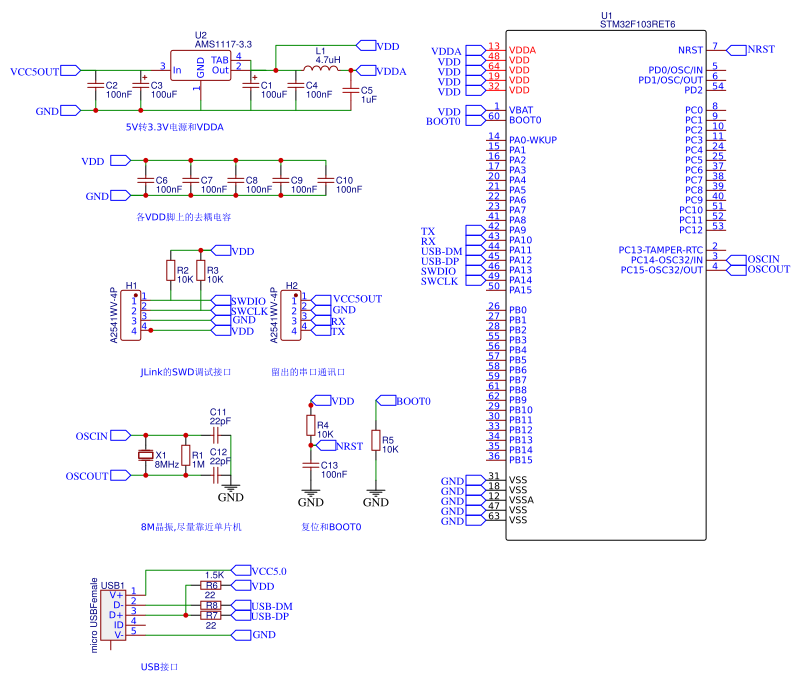801x682 pixels.
Task: Select series resistor R8
Action: [x=211, y=605]
